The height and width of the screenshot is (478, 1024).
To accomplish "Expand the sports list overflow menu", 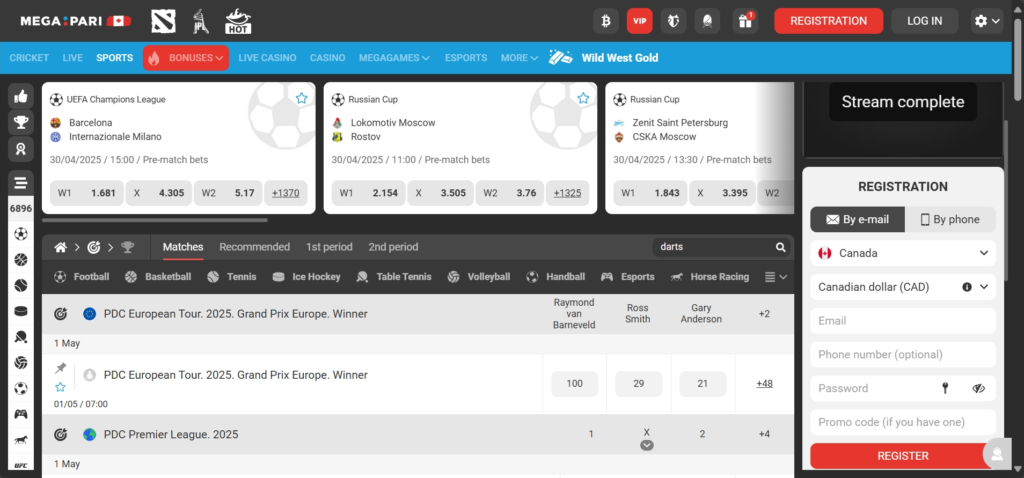I will 776,277.
